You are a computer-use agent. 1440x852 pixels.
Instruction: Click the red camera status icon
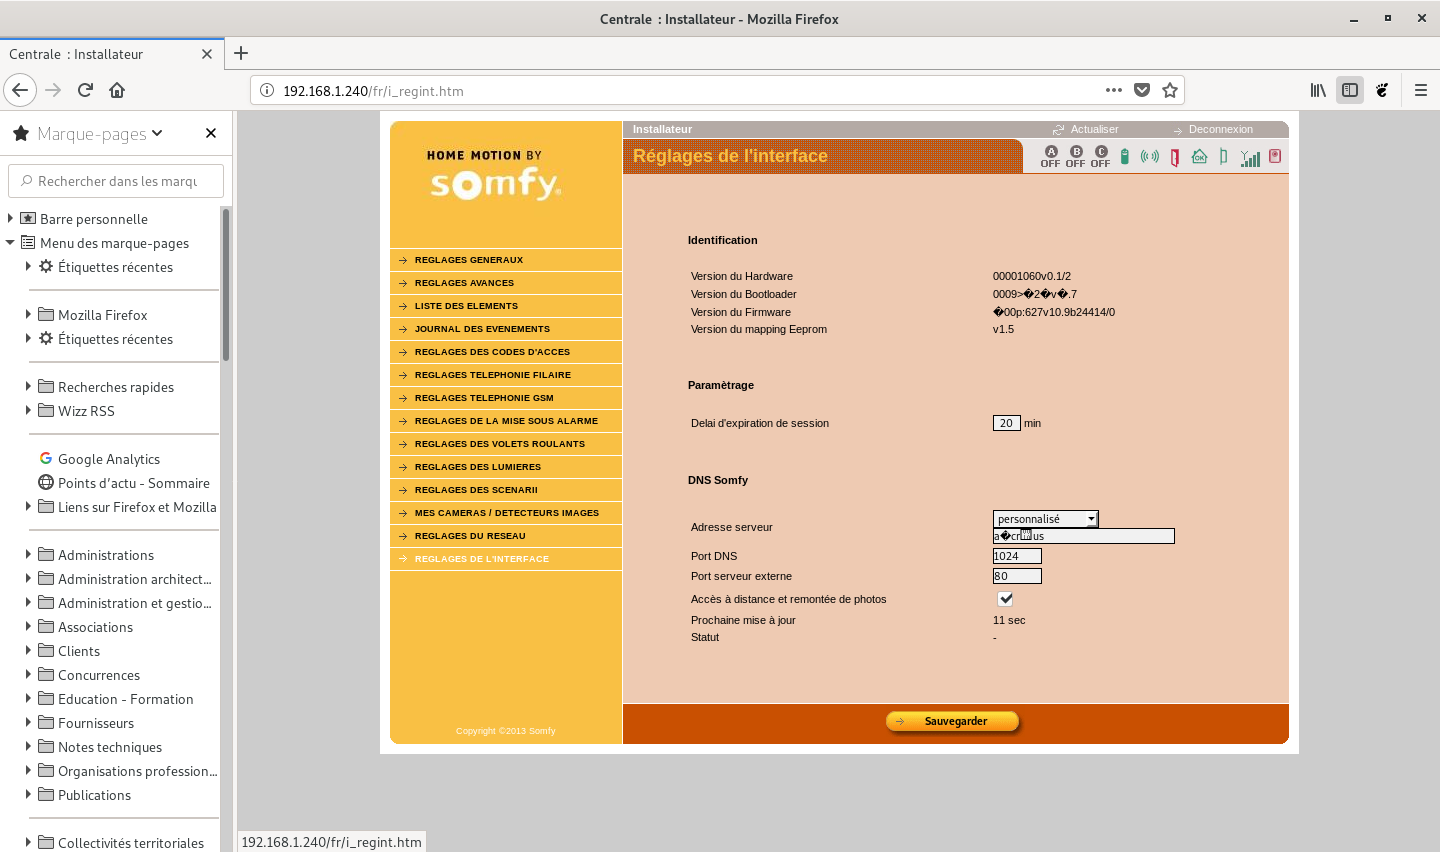pyautogui.click(x=1275, y=156)
